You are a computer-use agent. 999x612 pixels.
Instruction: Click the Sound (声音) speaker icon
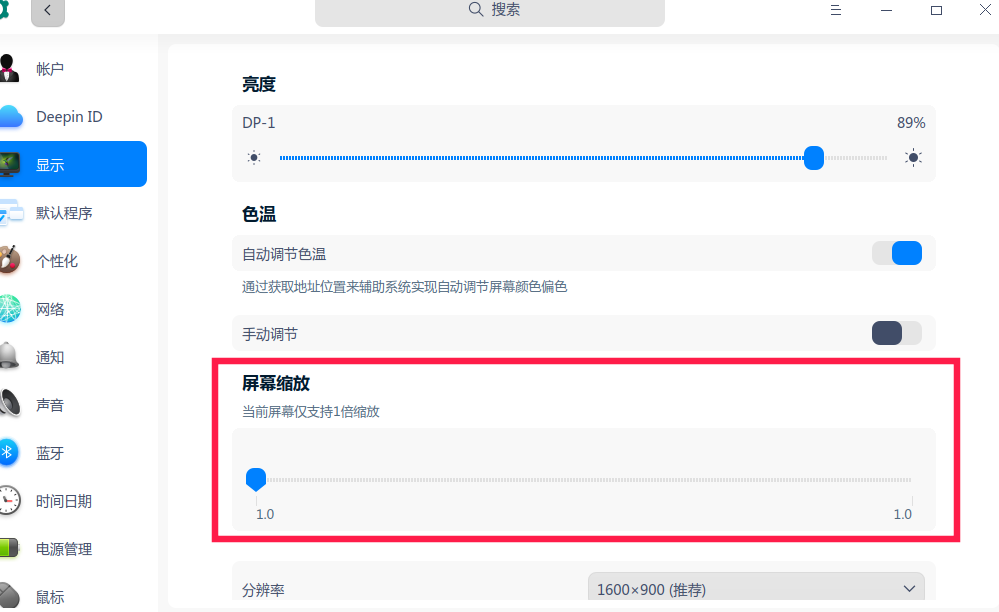click(9, 405)
